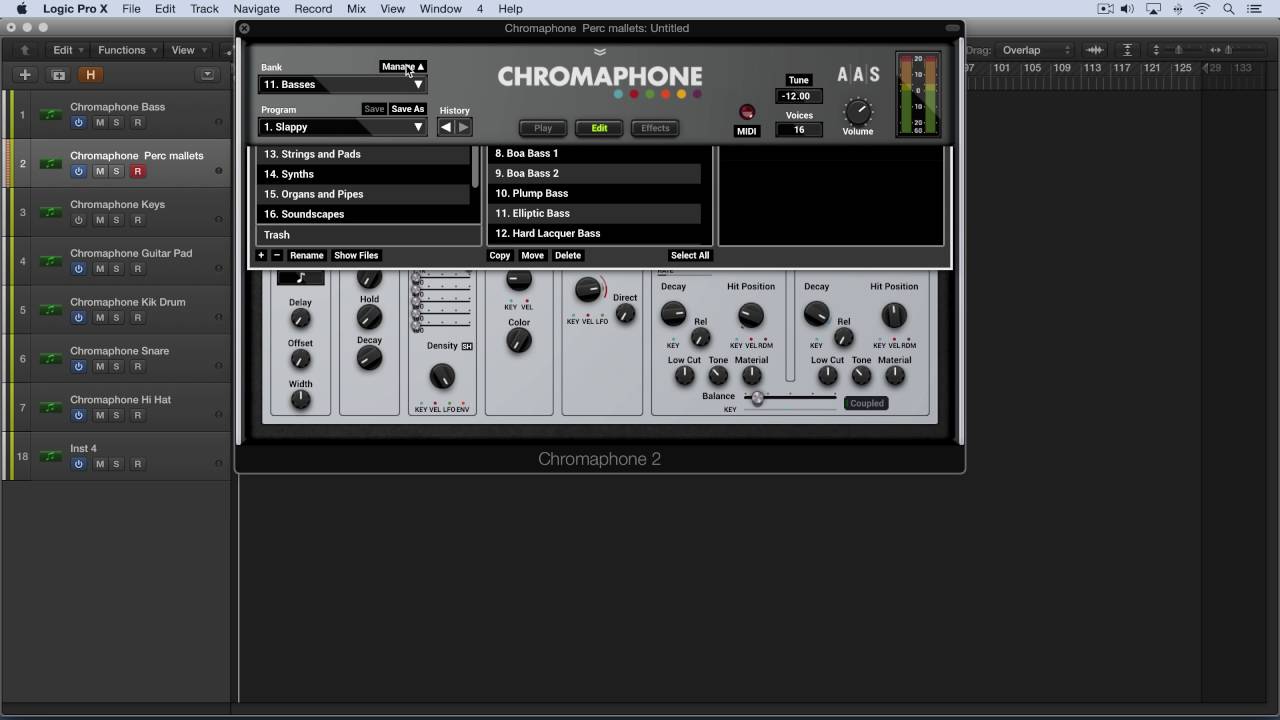1280x720 pixels.
Task: Click the Tune value field -12.00
Action: click(x=798, y=96)
